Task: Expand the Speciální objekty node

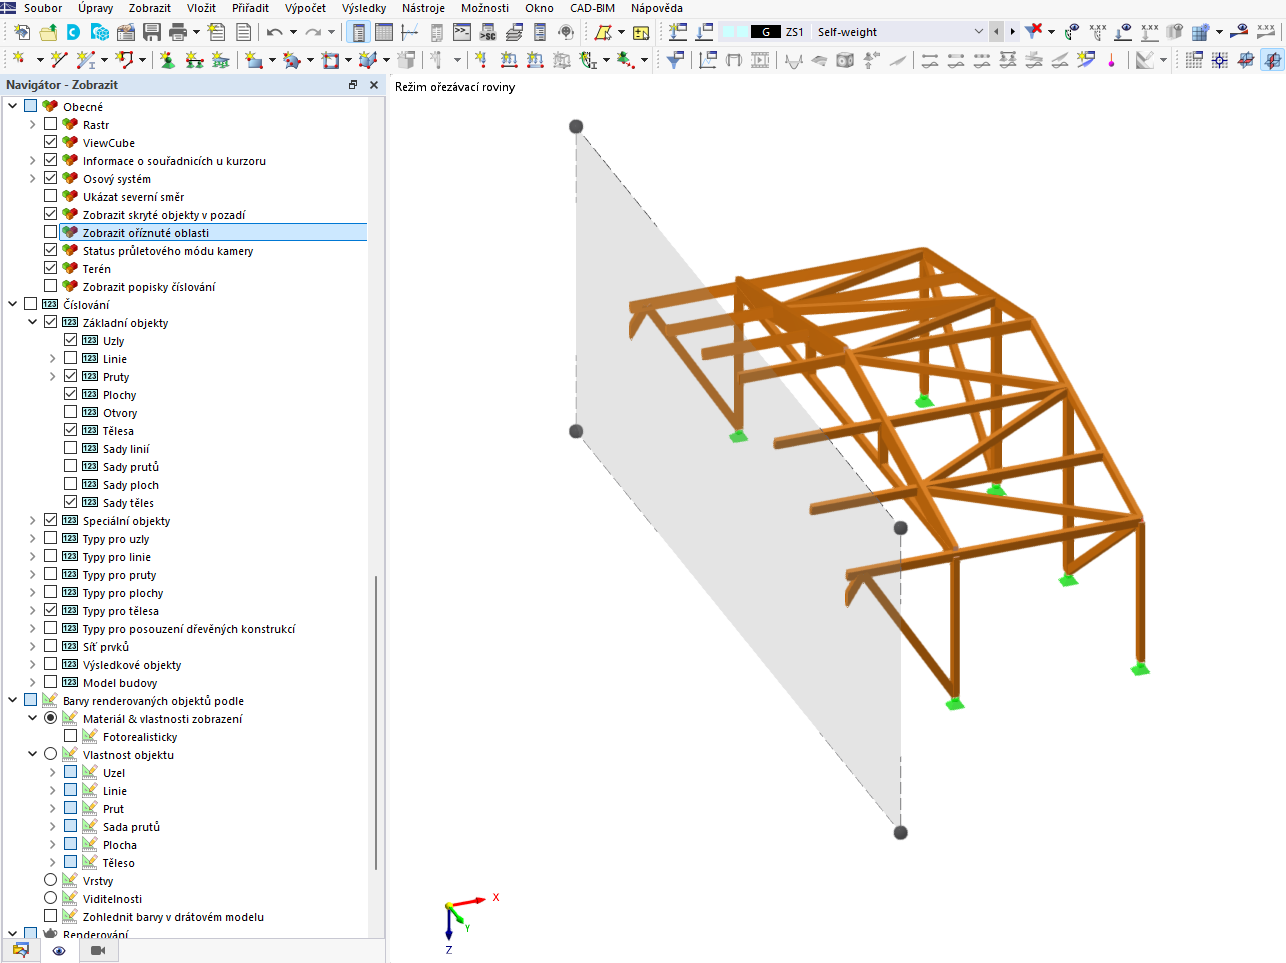Action: [32, 520]
